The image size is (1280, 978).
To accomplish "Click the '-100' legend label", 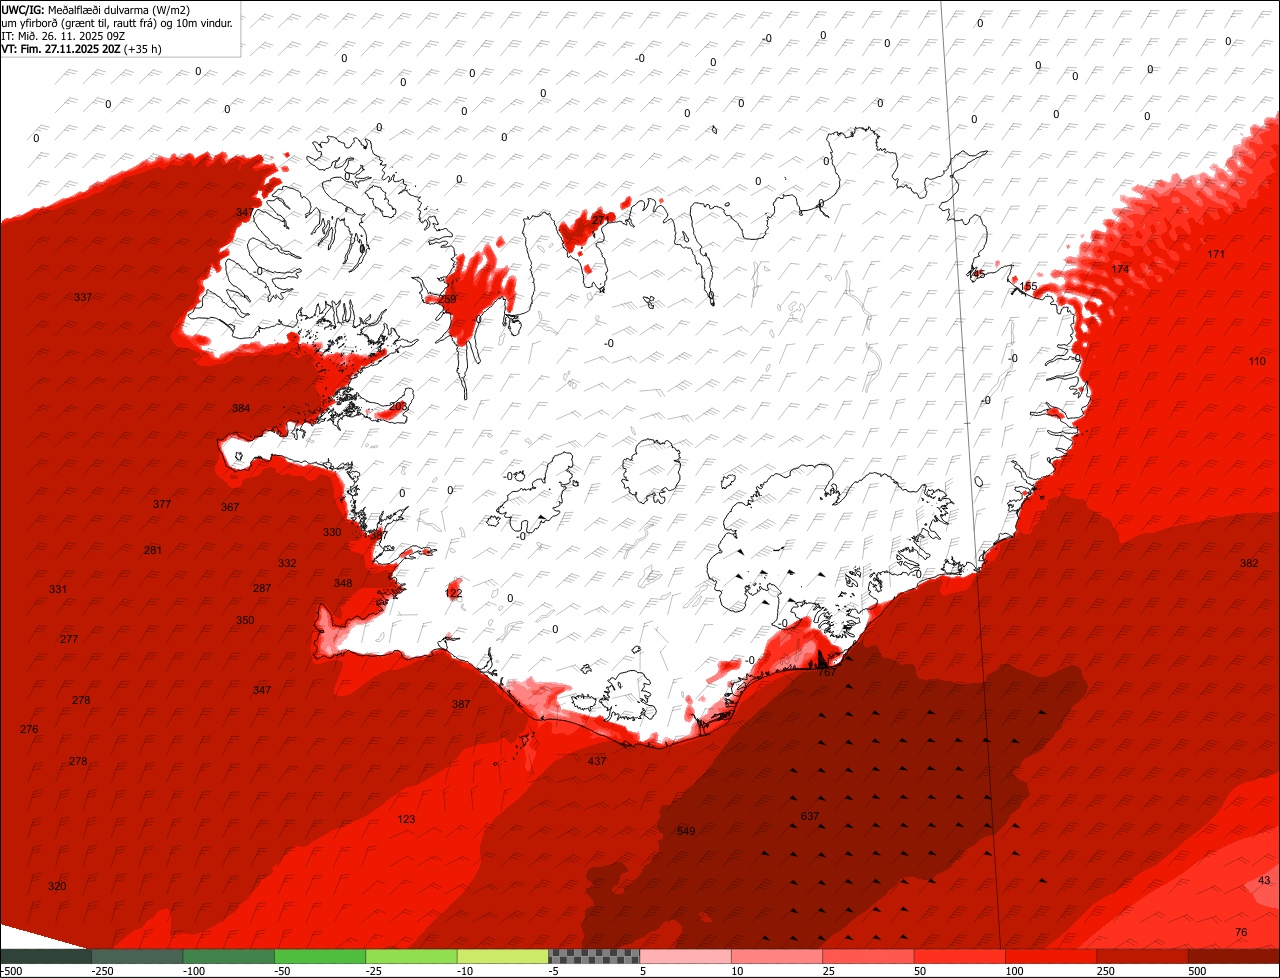I will 193,971.
